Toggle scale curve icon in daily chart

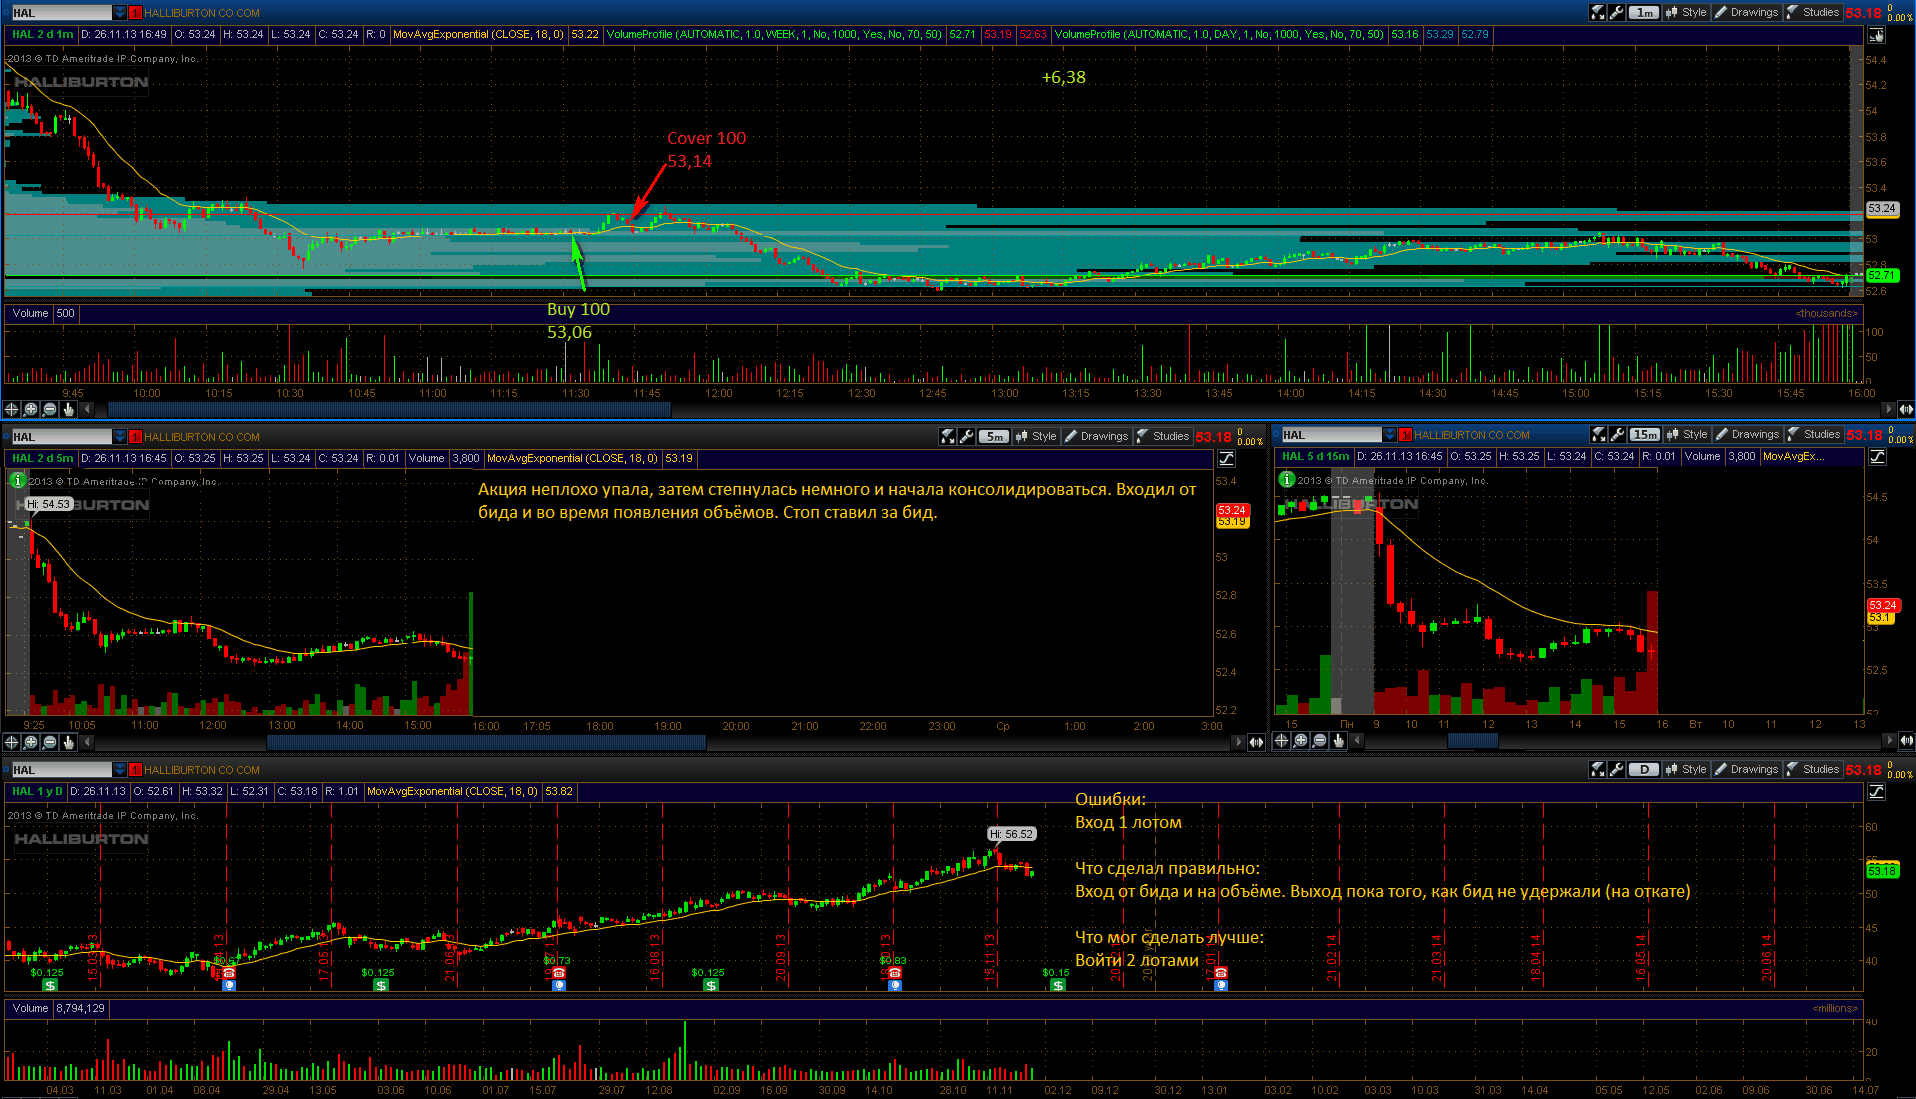1877,792
